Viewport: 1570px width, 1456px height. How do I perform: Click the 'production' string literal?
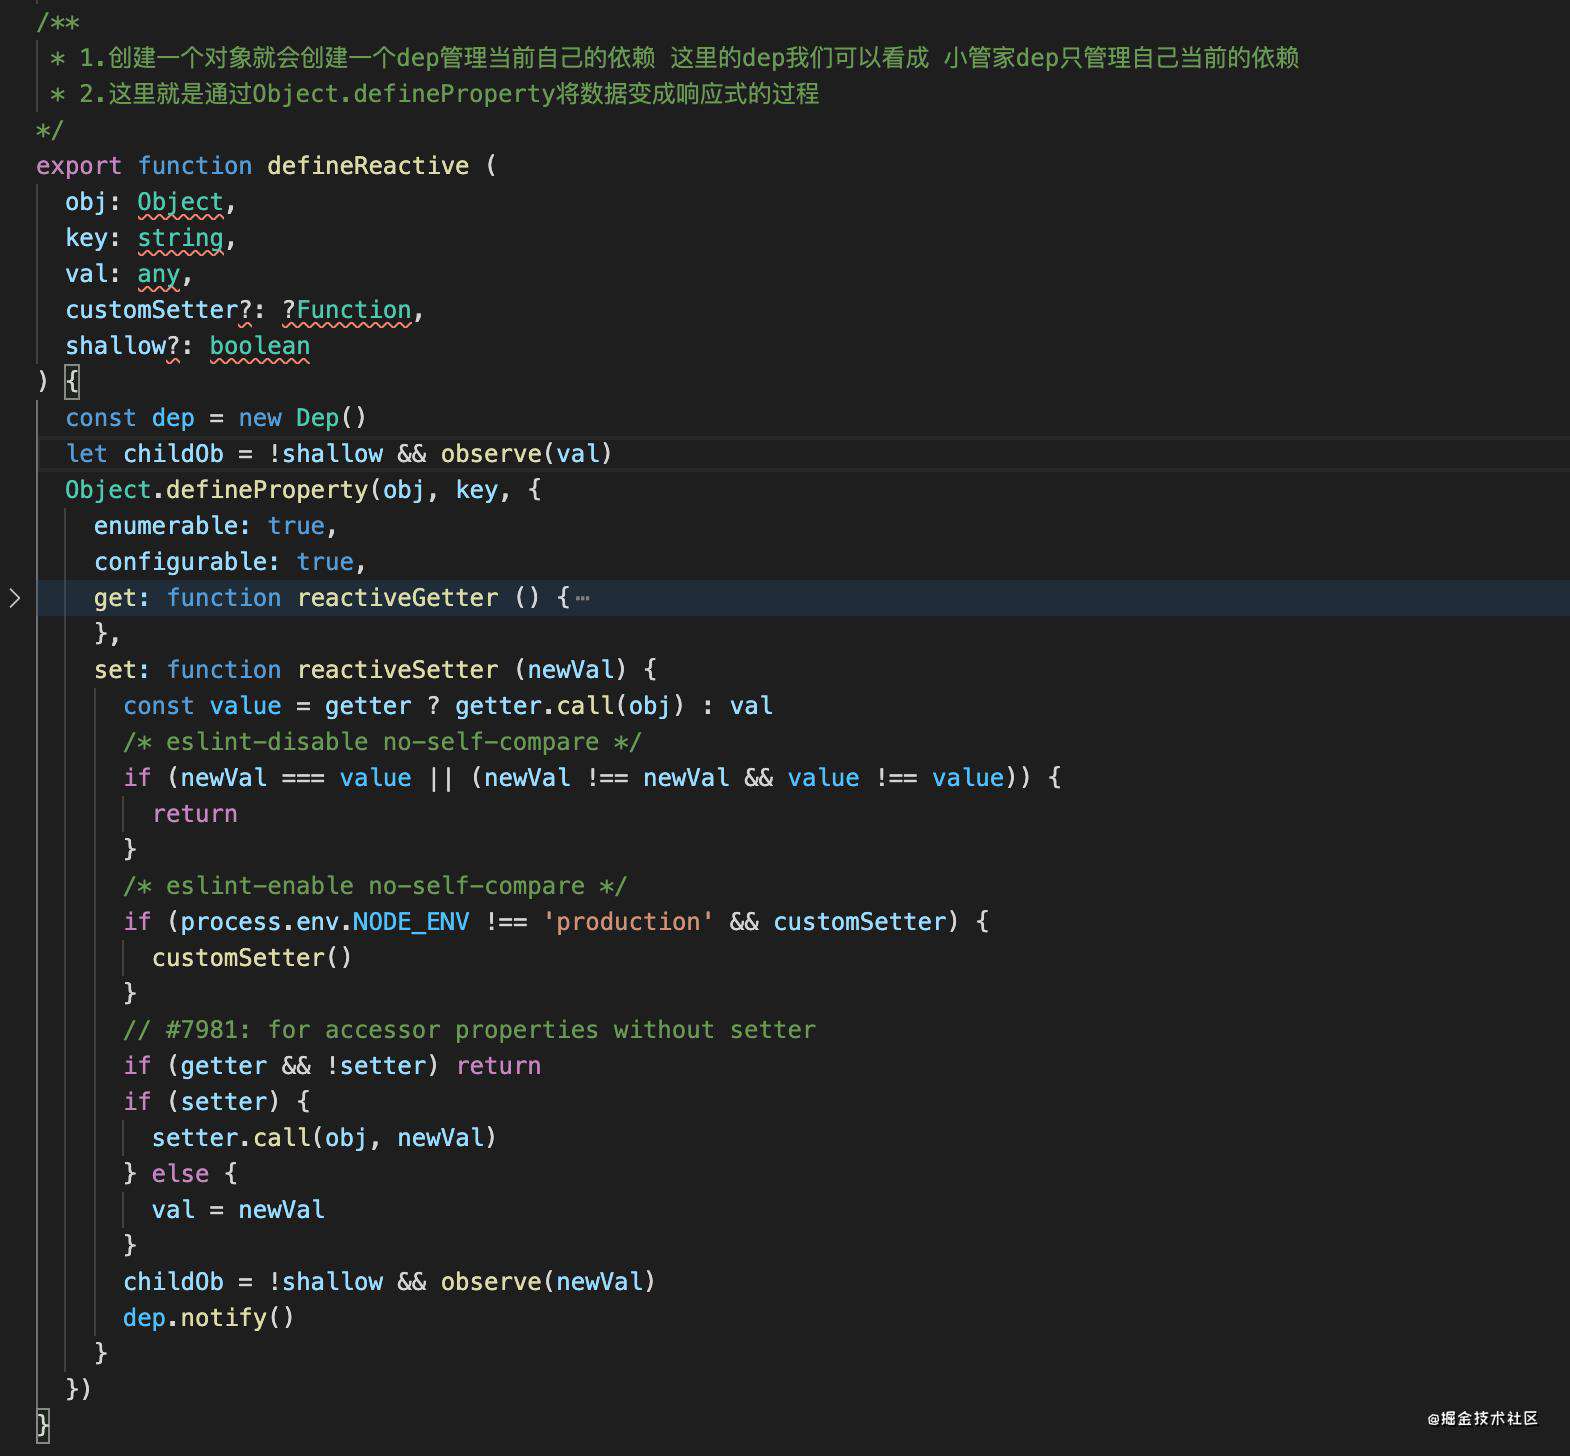click(628, 922)
